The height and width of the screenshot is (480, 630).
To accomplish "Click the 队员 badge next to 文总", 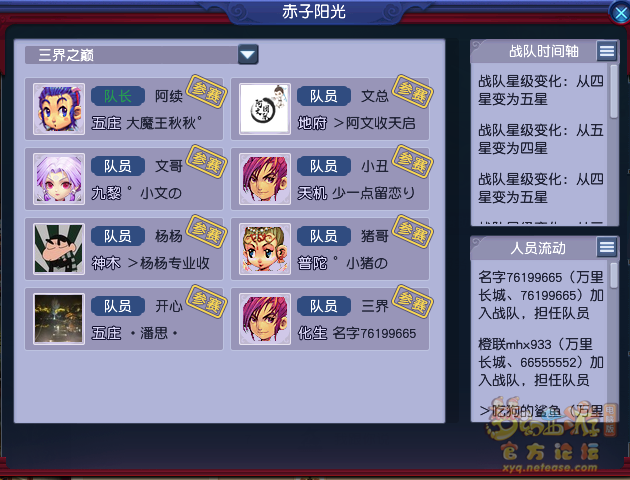I will (324, 96).
